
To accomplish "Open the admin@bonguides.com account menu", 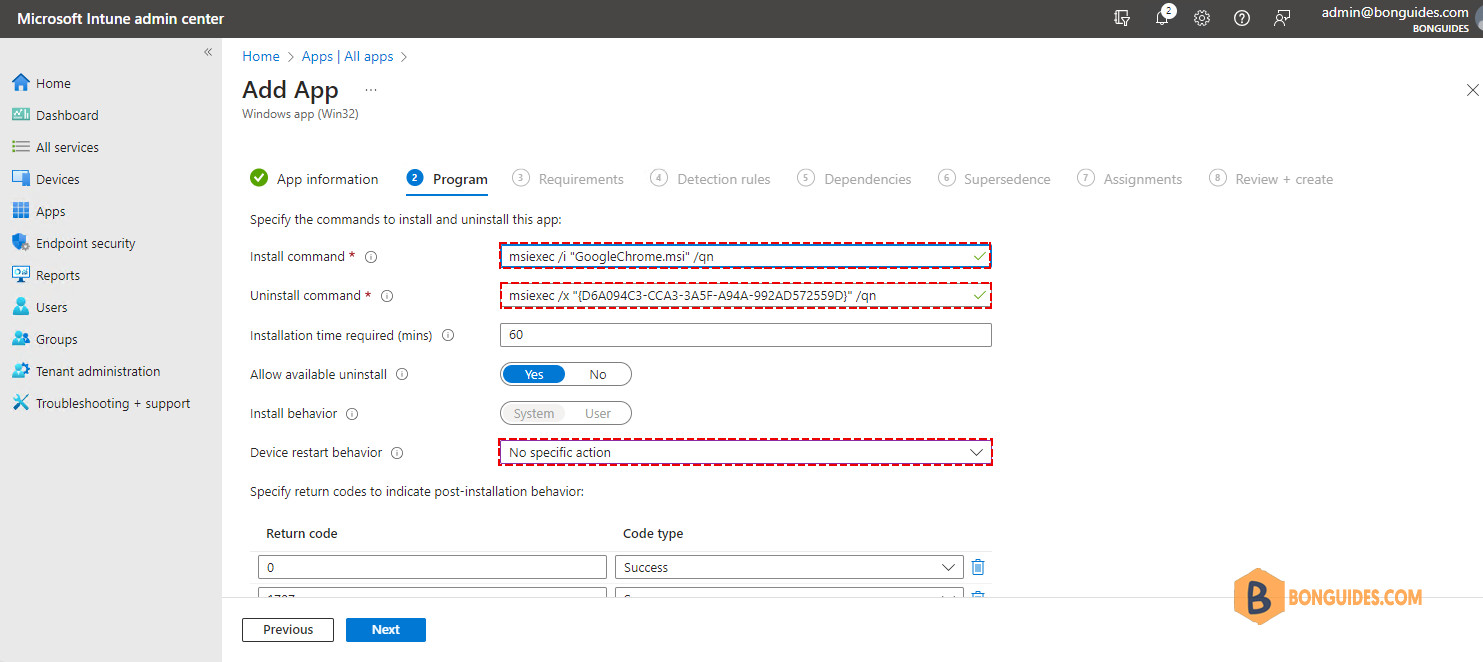I will tap(1394, 19).
